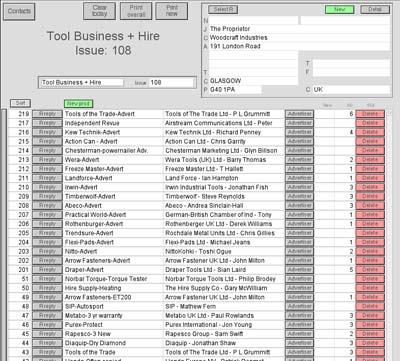
Task: Click Advertiser button for Flexi-Pads Ltd row
Action: pyautogui.click(x=299, y=242)
